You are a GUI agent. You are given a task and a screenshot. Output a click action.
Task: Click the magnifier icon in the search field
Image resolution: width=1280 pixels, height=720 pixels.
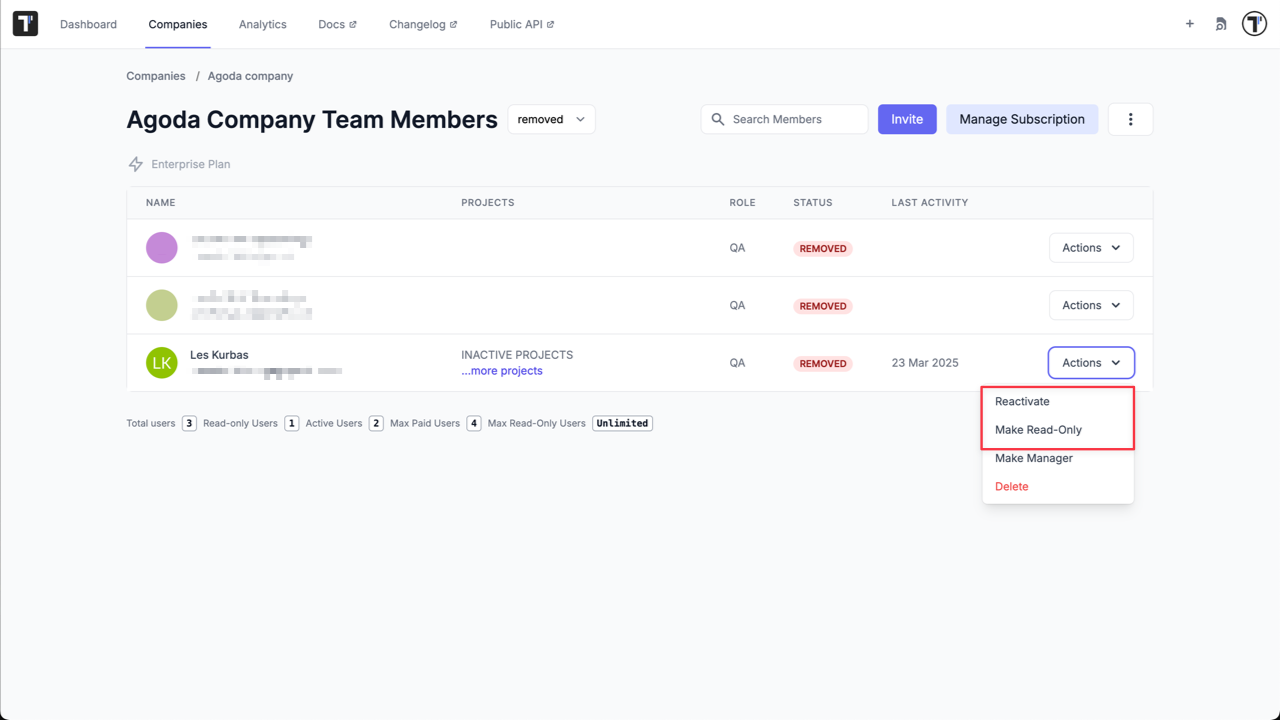pos(718,119)
